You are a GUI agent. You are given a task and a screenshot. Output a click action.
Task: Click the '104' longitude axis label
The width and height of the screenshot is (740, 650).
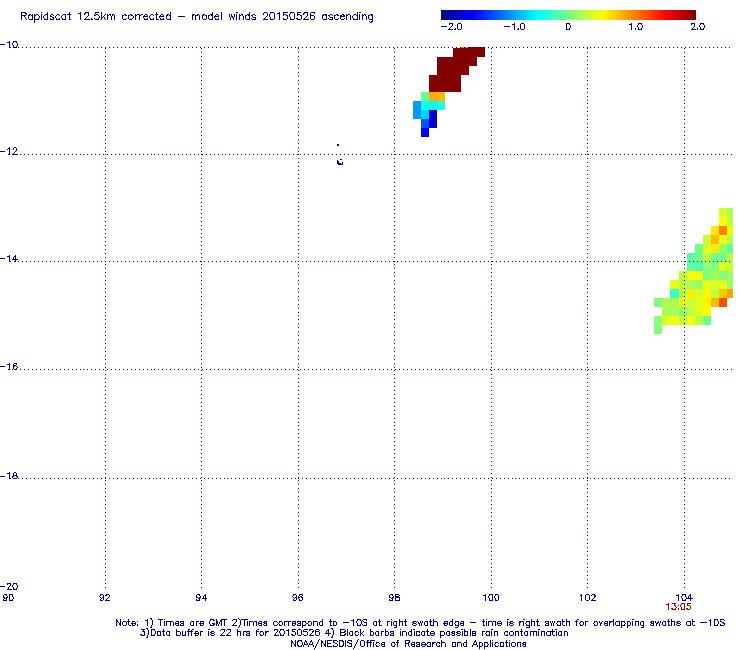[684, 598]
